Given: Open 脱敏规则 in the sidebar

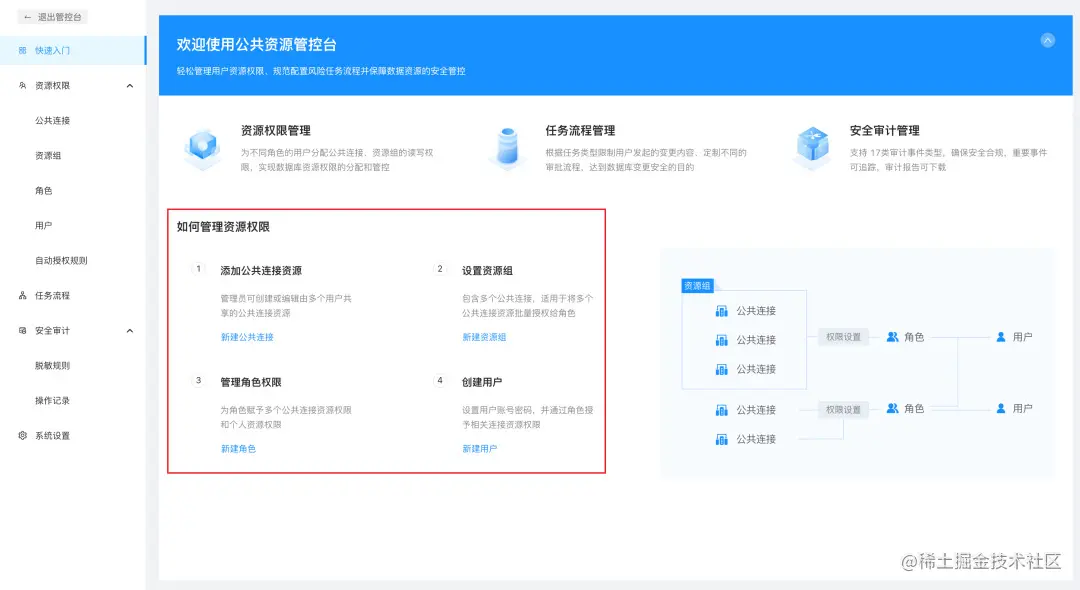Looking at the screenshot, I should 52,366.
